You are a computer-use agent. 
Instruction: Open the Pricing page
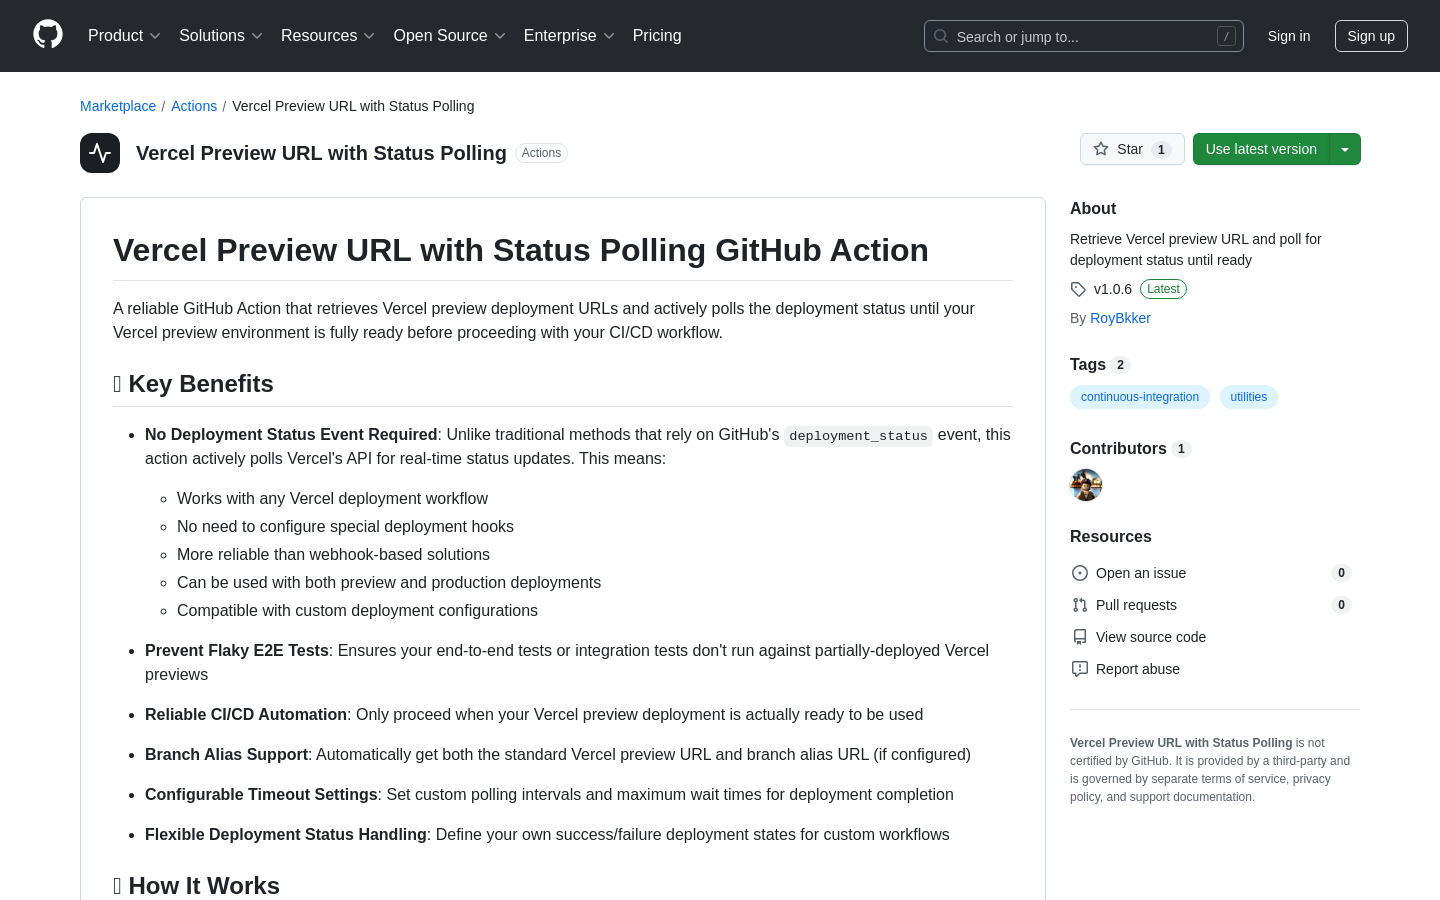(657, 36)
